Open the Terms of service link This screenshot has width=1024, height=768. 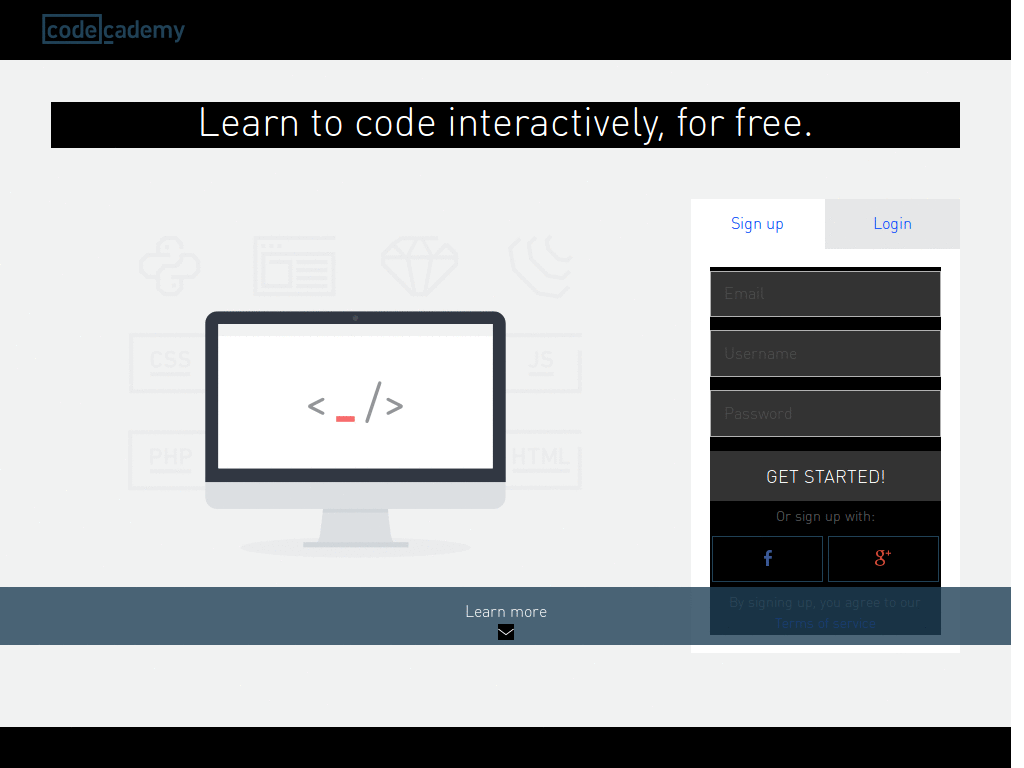tap(824, 622)
